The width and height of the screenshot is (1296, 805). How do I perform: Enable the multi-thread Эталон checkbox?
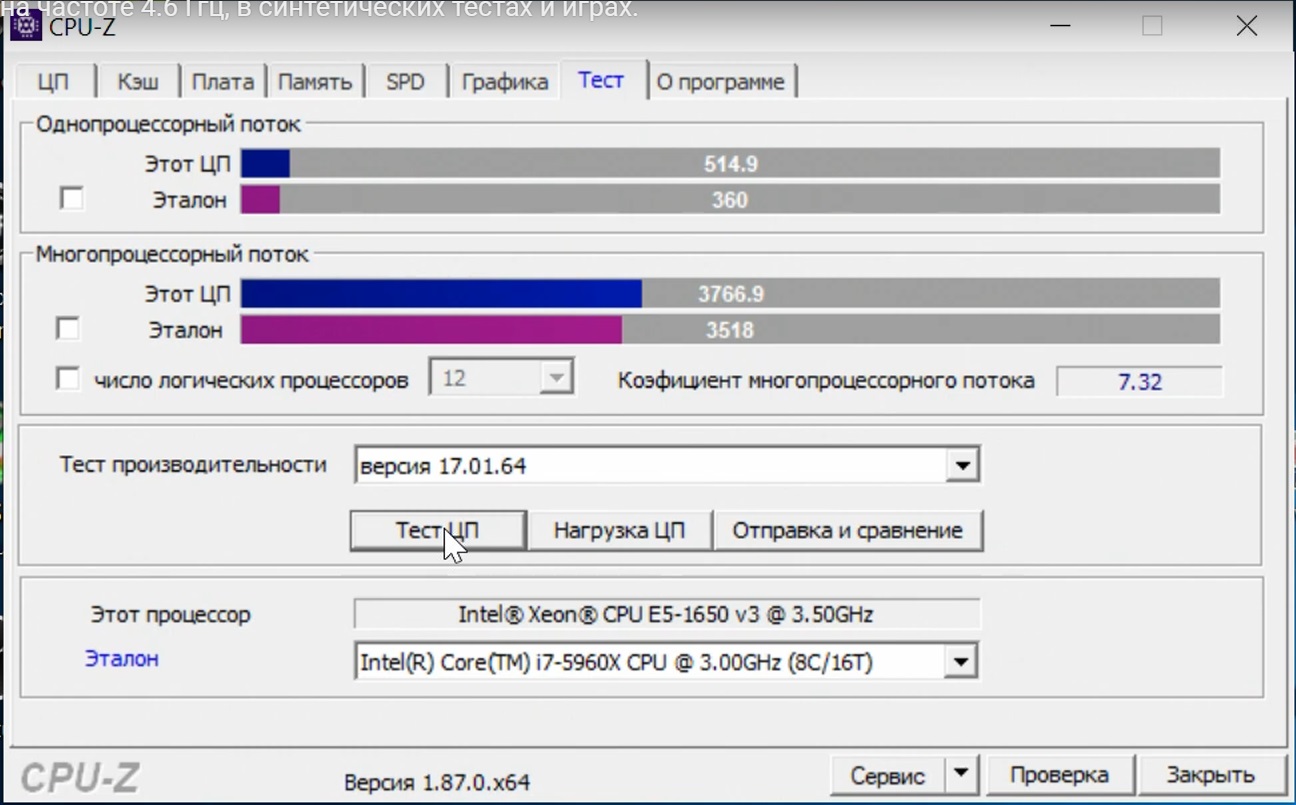pyautogui.click(x=68, y=329)
